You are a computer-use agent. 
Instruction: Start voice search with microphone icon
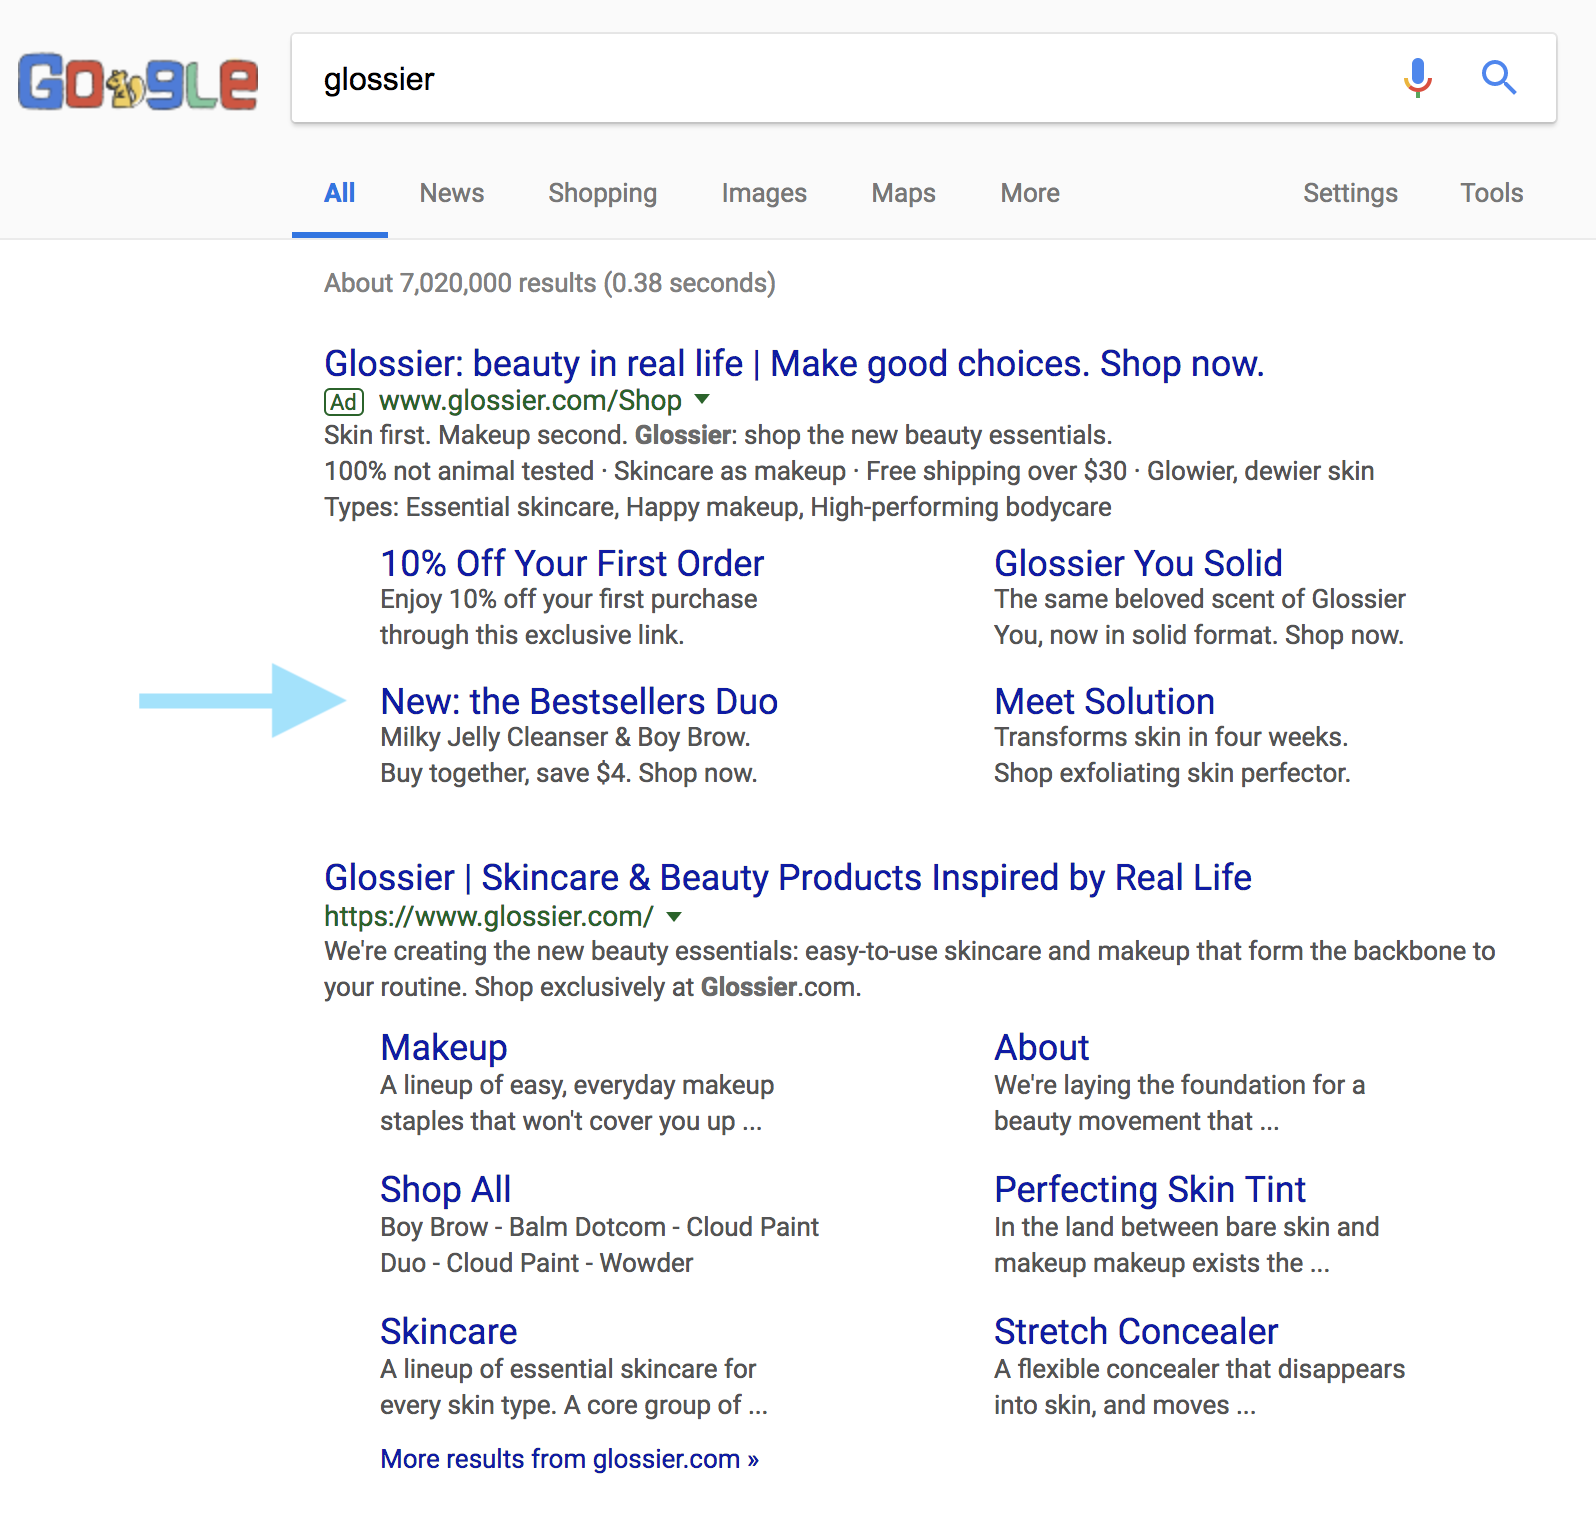1417,77
